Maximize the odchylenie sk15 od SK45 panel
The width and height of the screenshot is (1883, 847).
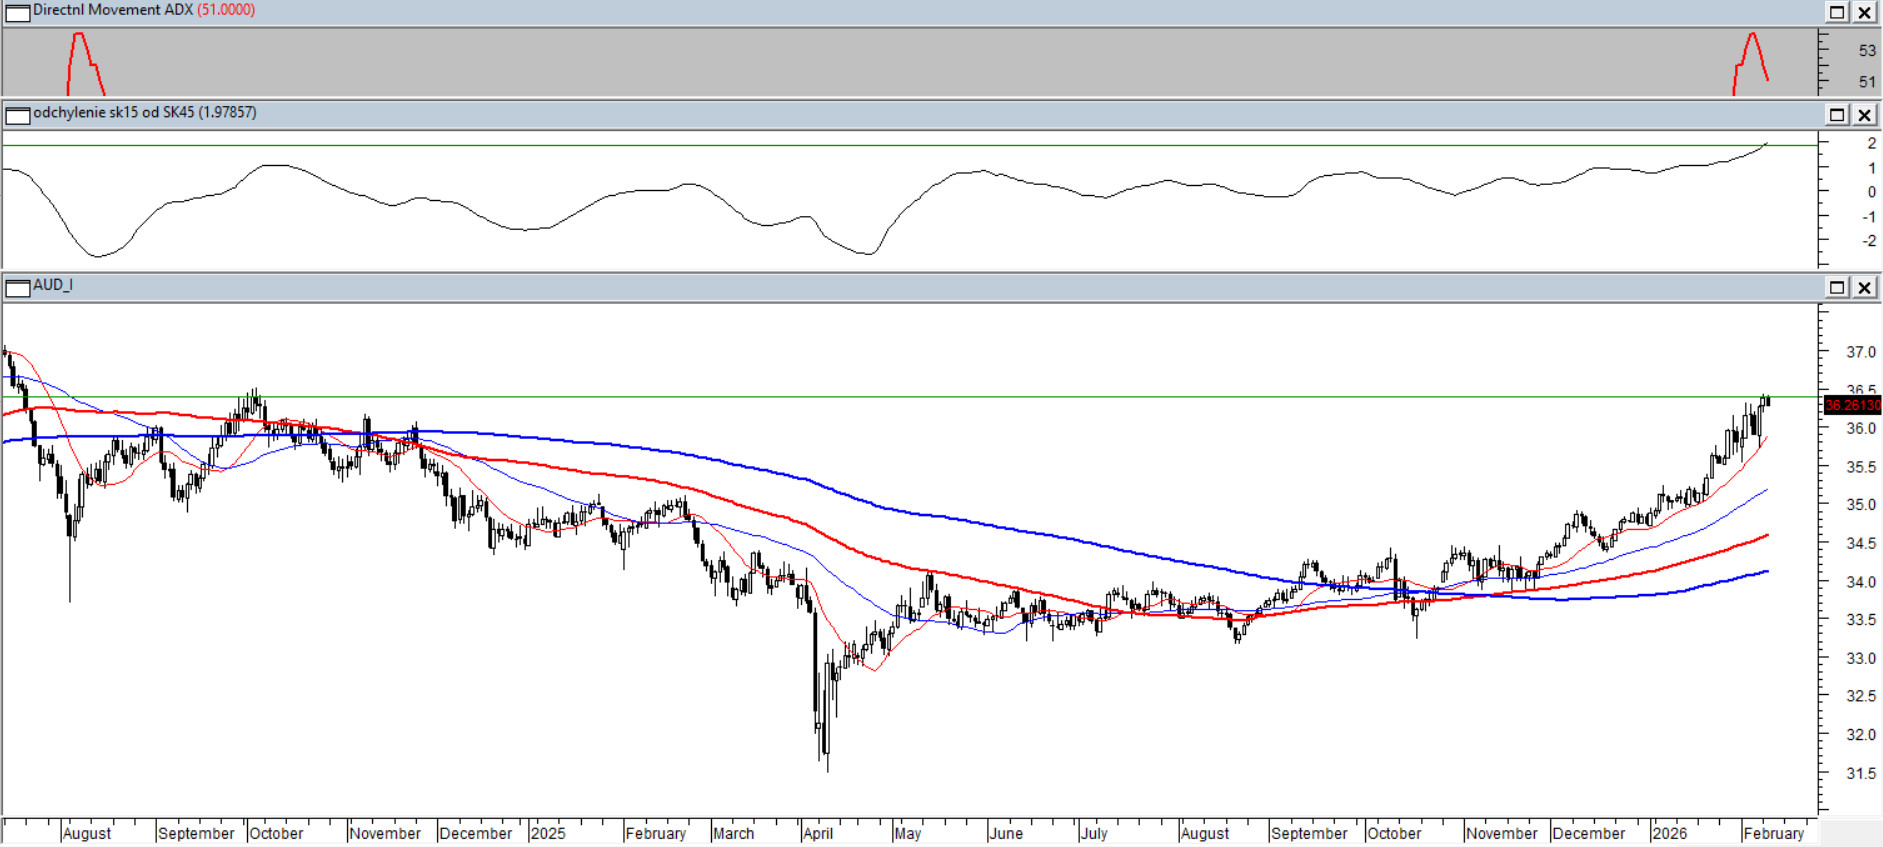click(x=1837, y=115)
